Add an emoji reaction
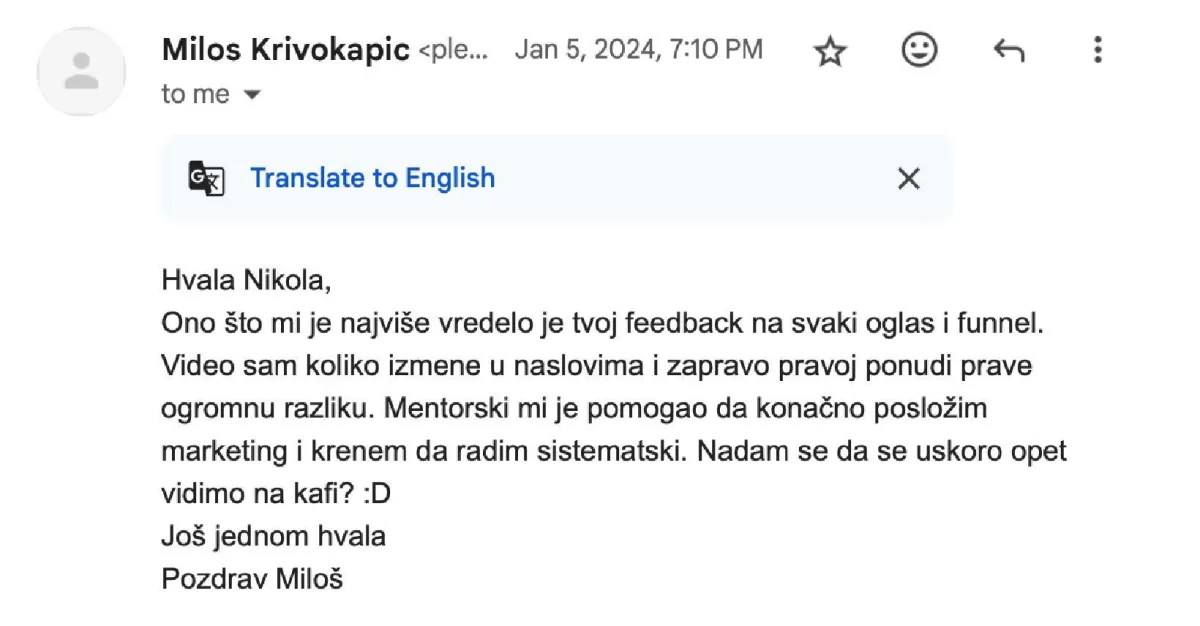 (919, 50)
